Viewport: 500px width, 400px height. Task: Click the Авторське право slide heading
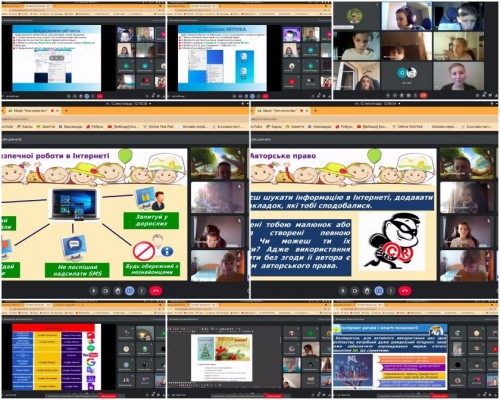[283, 156]
